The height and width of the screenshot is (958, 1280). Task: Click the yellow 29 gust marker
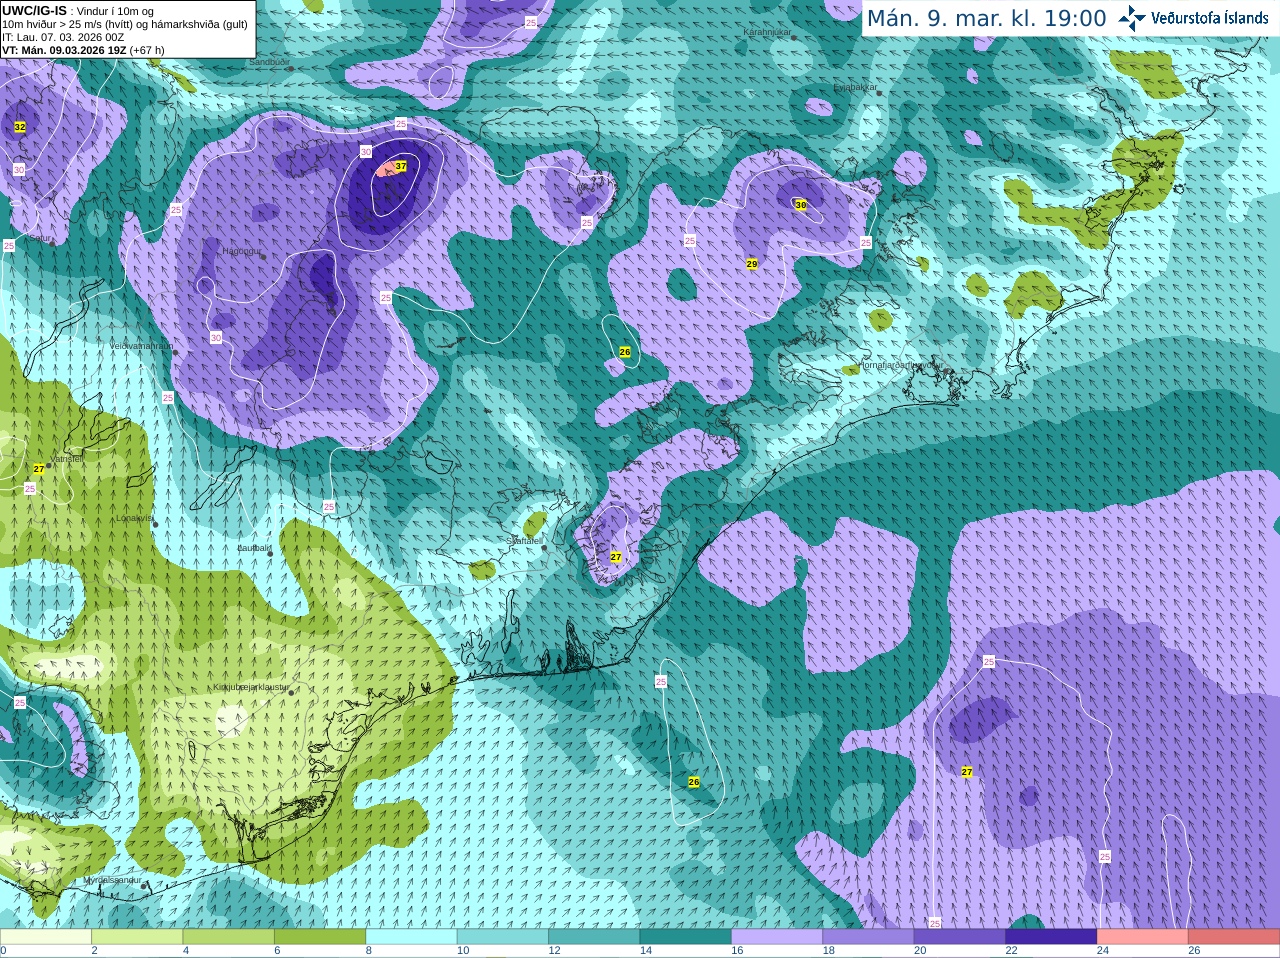[x=752, y=264]
